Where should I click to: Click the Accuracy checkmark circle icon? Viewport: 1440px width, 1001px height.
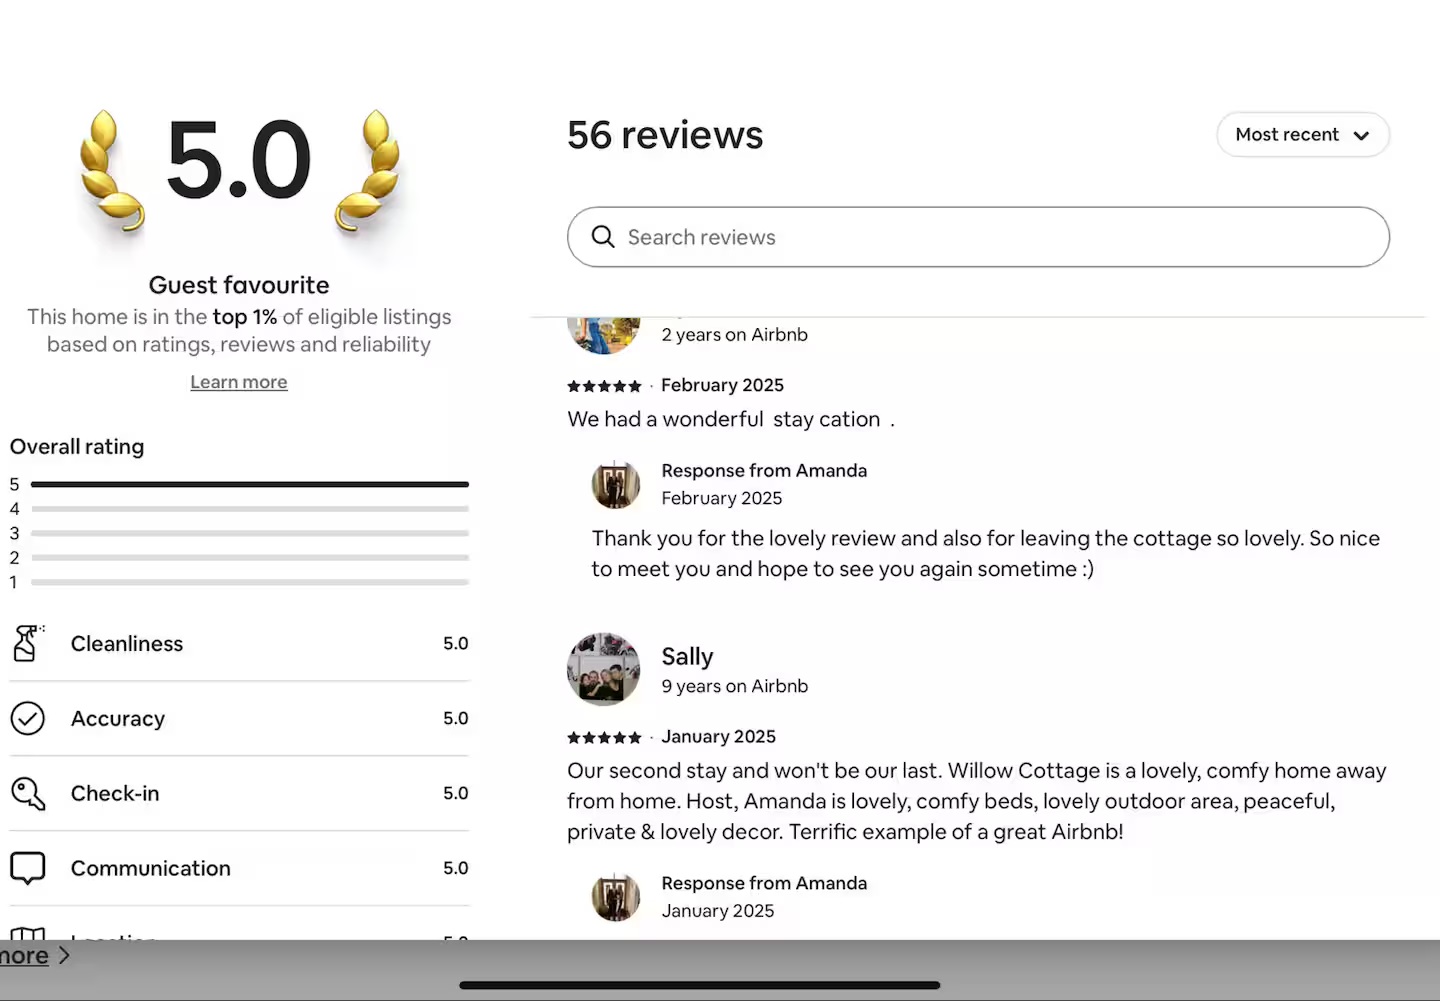pos(27,718)
